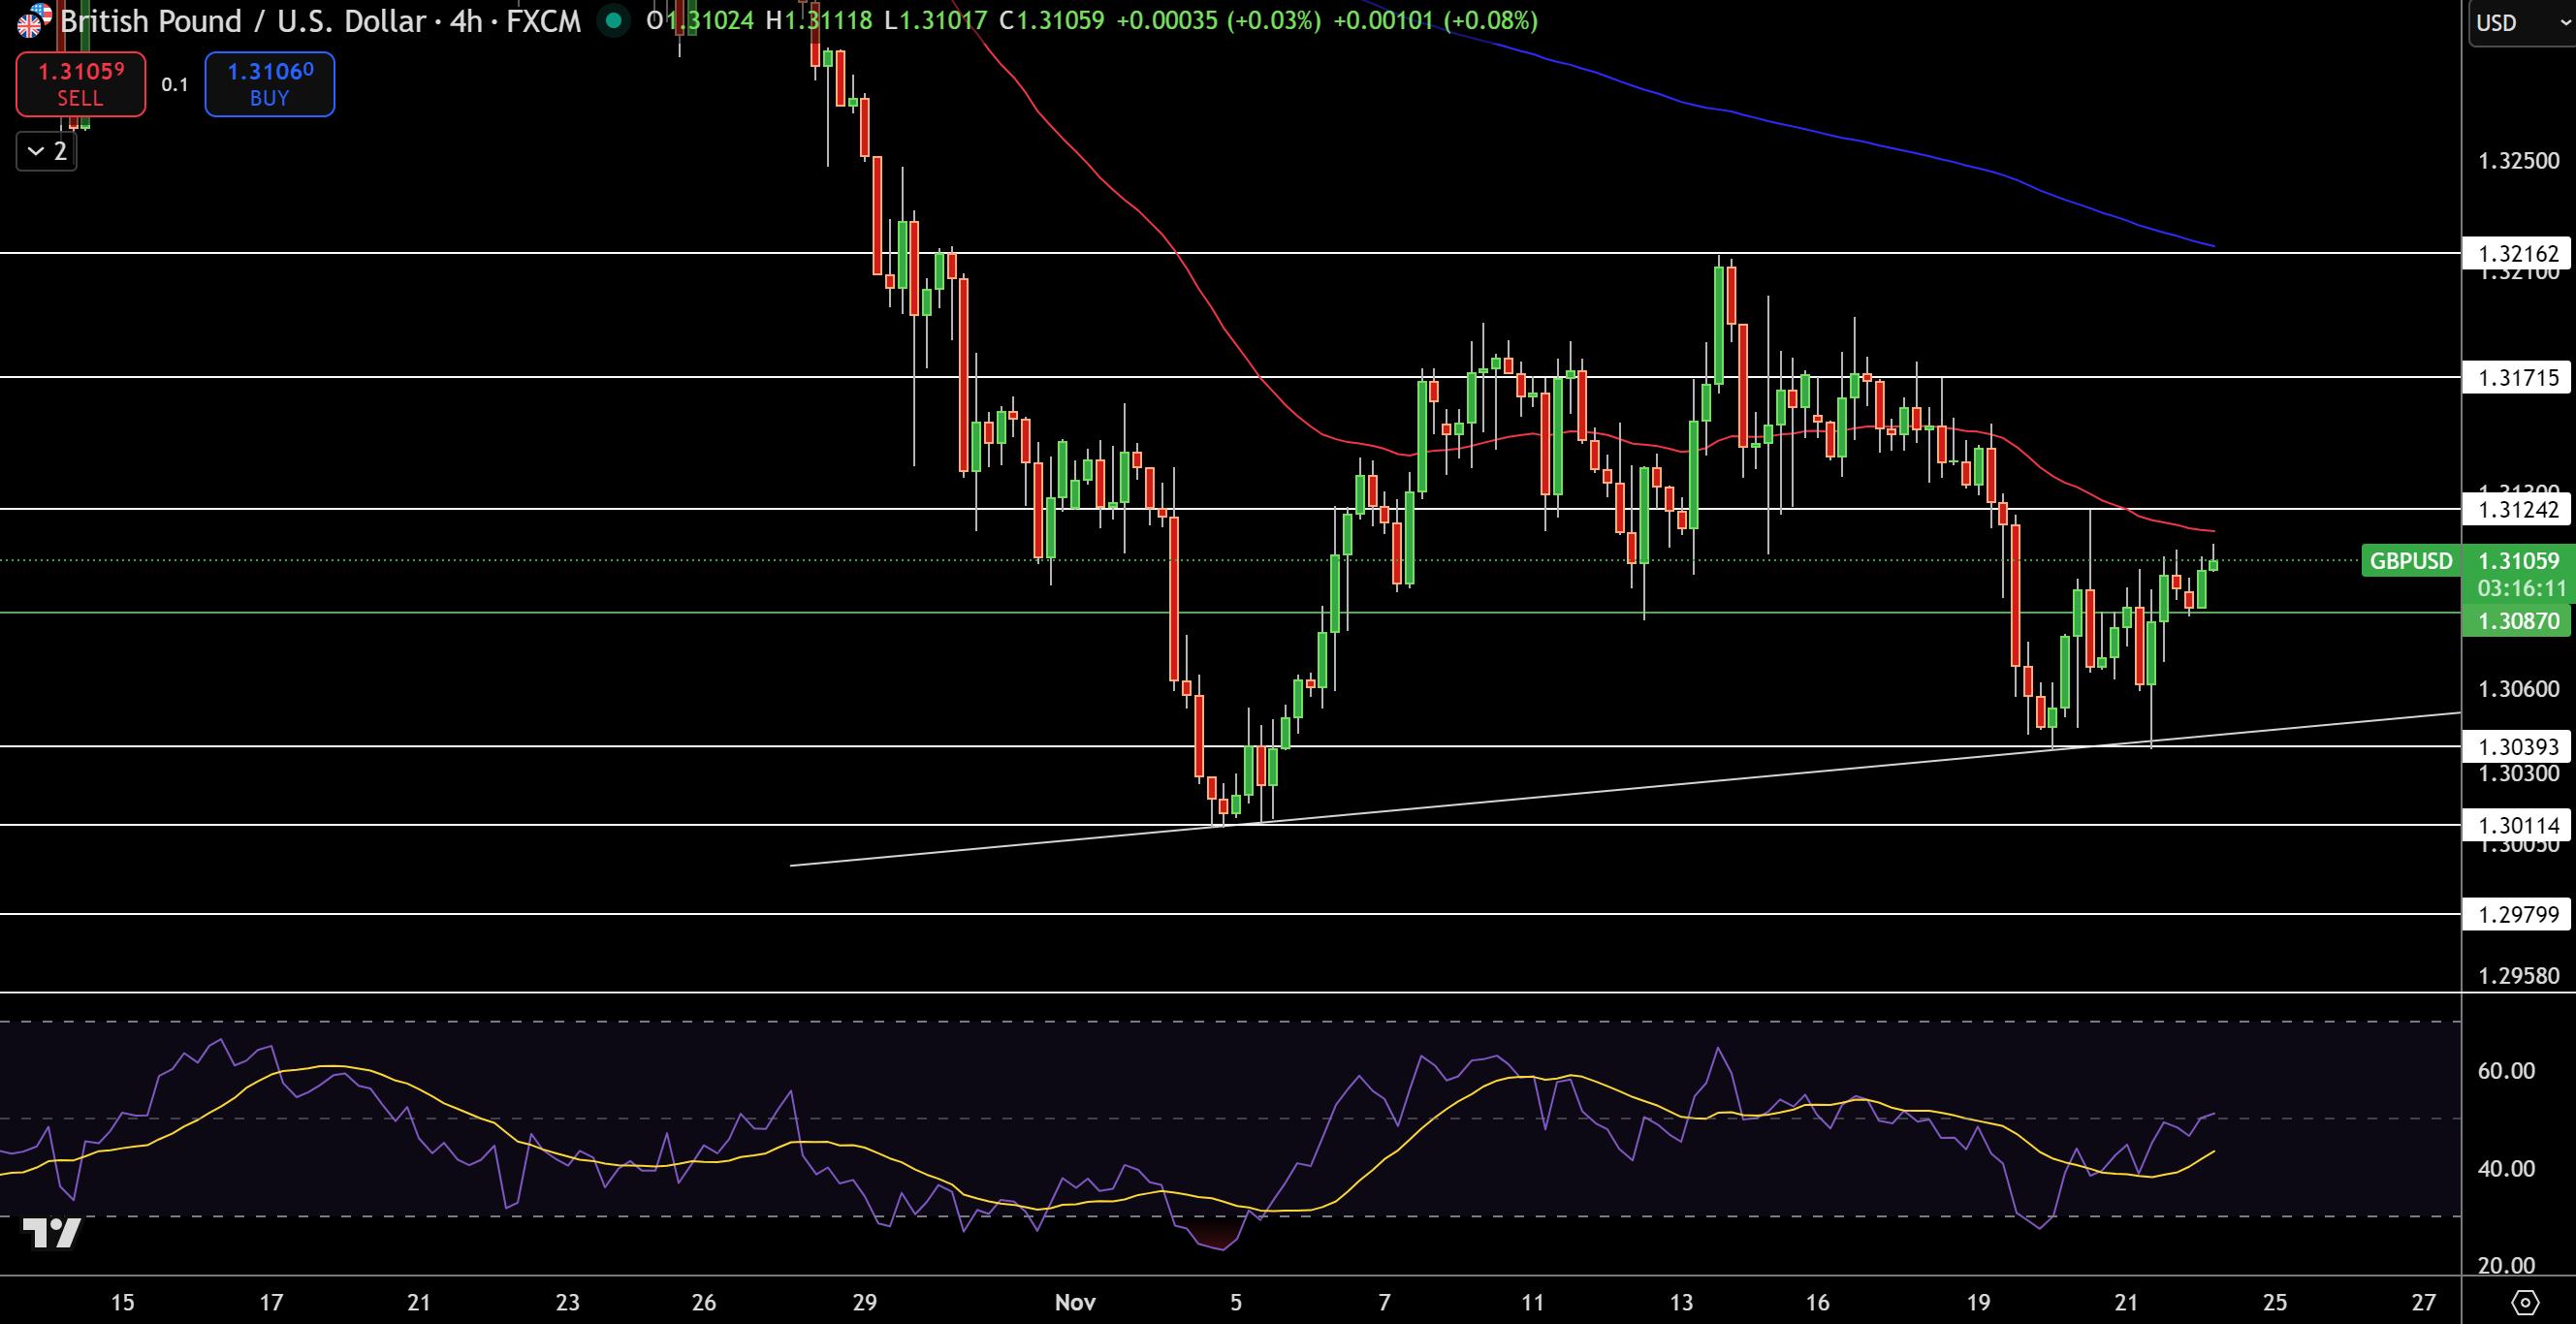Click the Nov label on the time axis

pyautogui.click(x=1077, y=1302)
